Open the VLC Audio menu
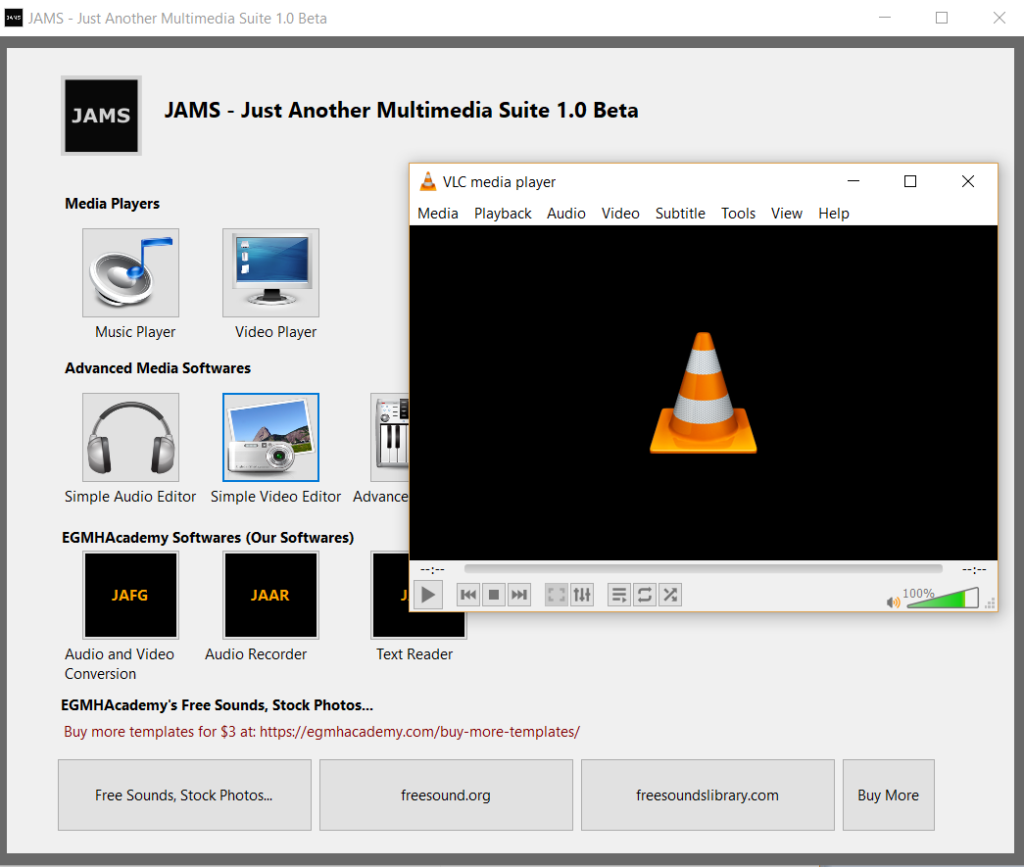The width and height of the screenshot is (1024, 867). click(x=566, y=213)
